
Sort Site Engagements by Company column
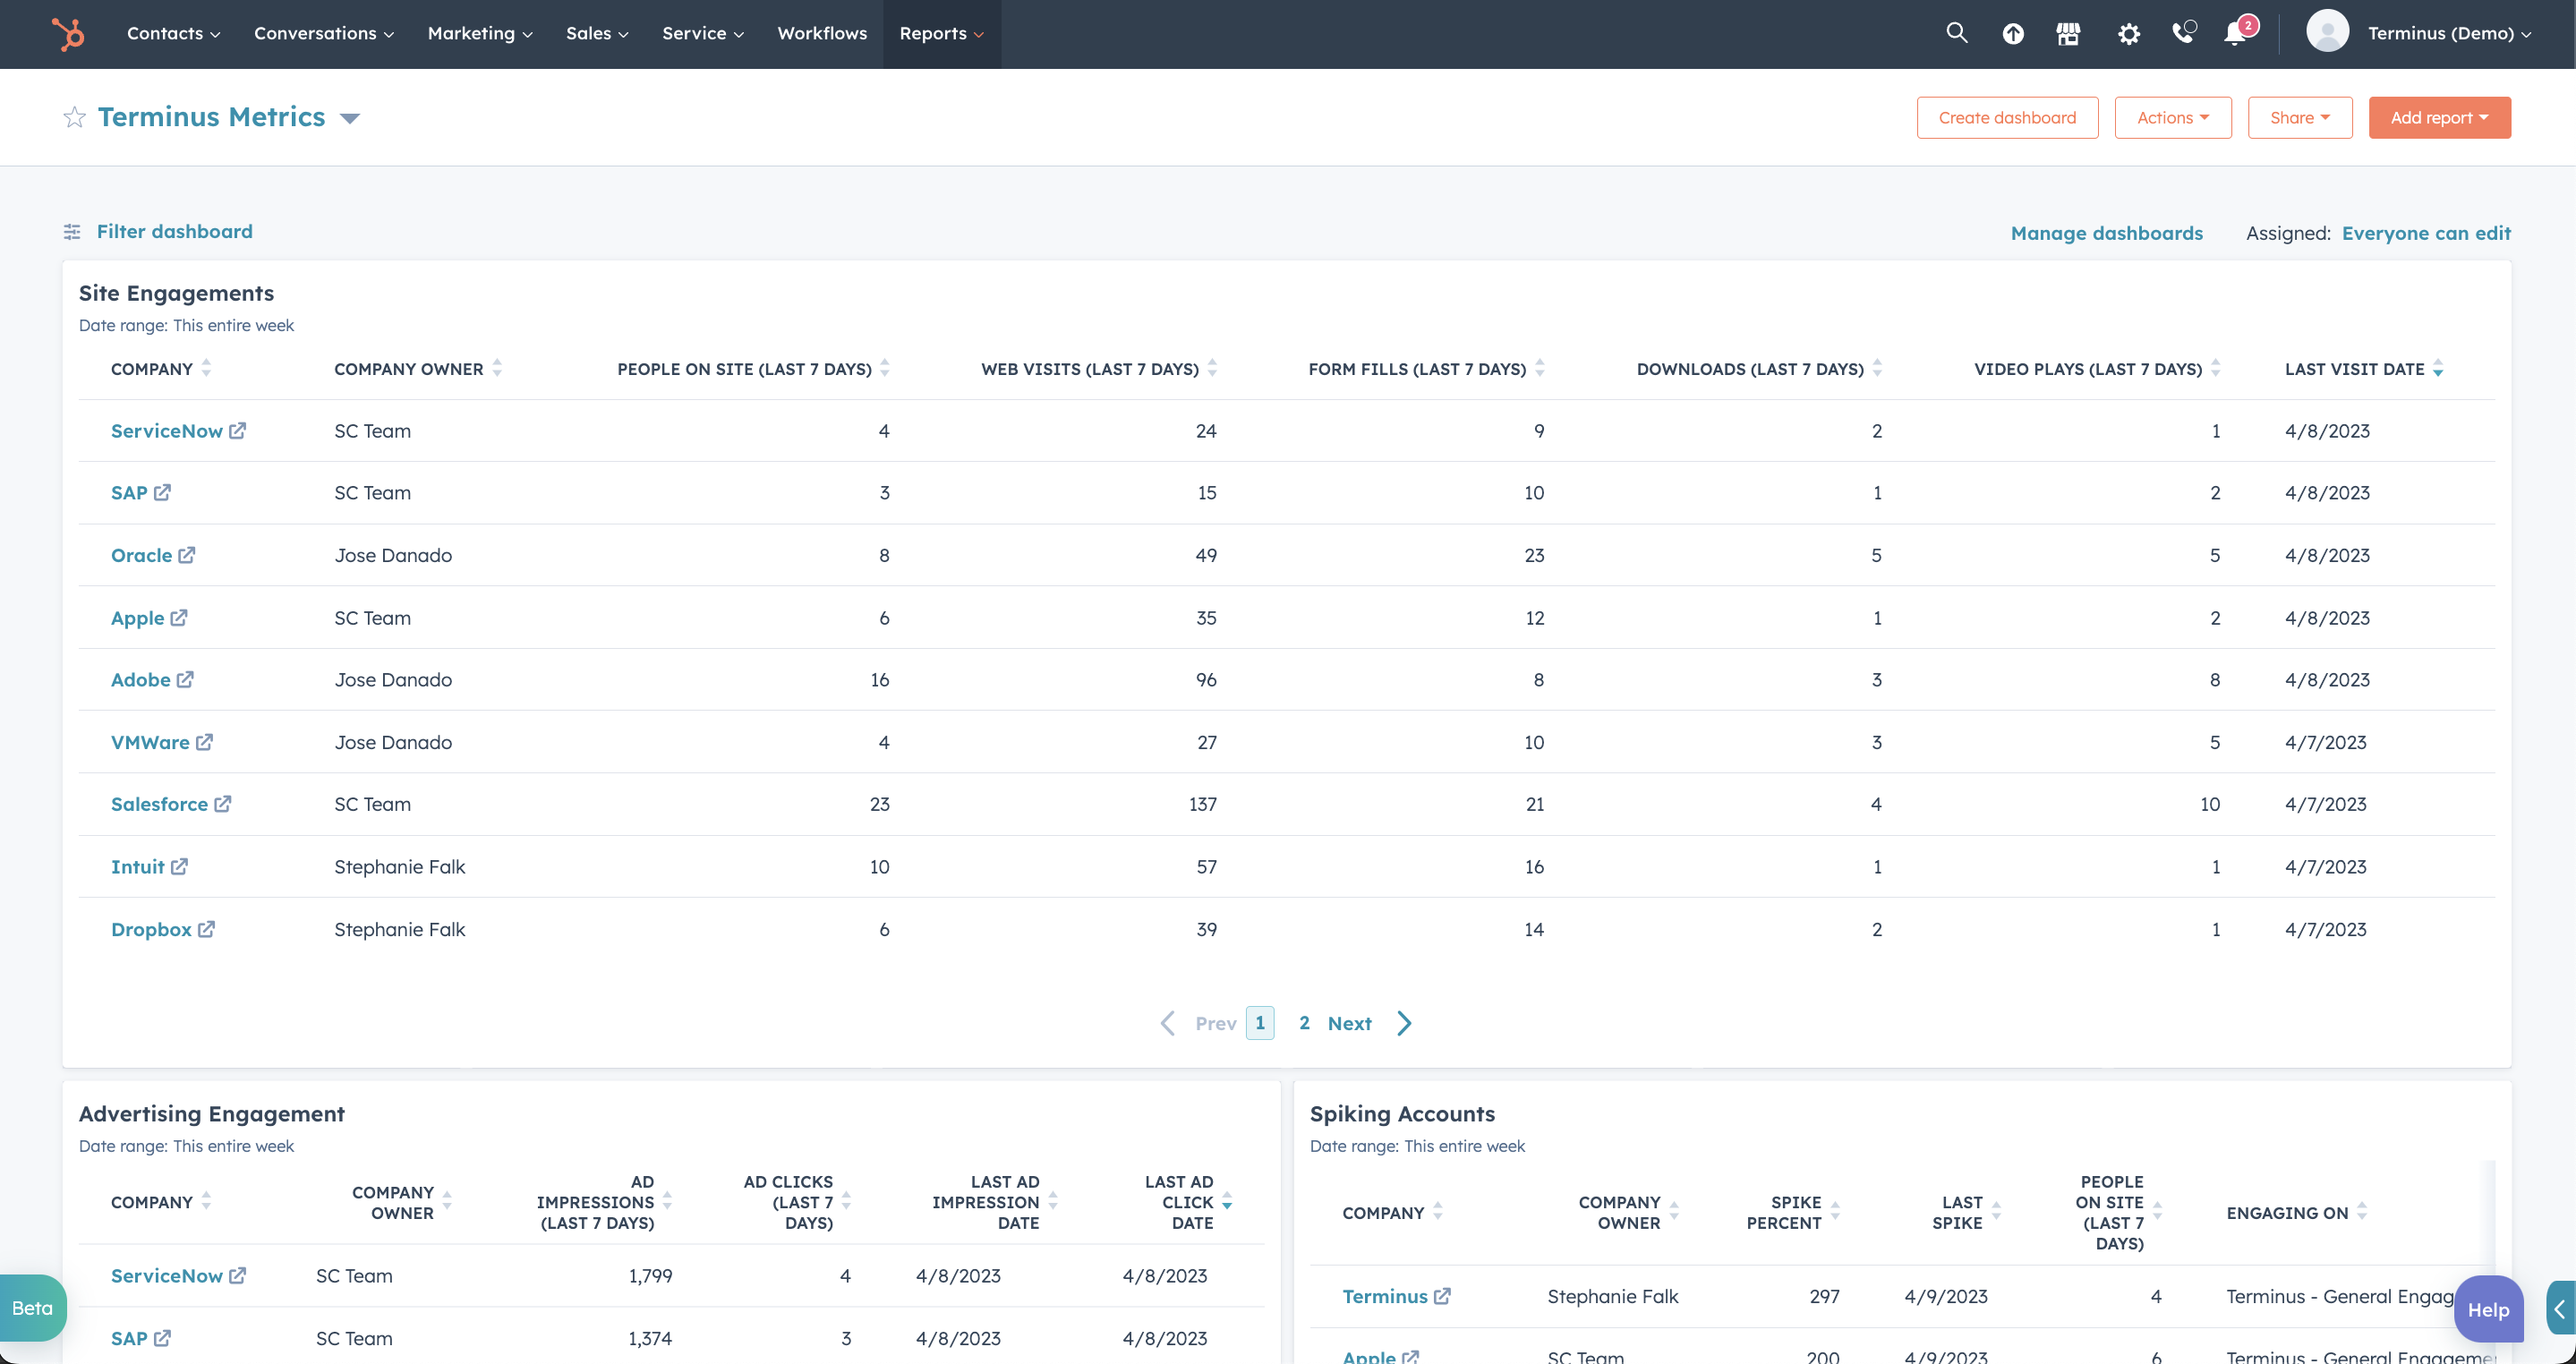click(206, 368)
